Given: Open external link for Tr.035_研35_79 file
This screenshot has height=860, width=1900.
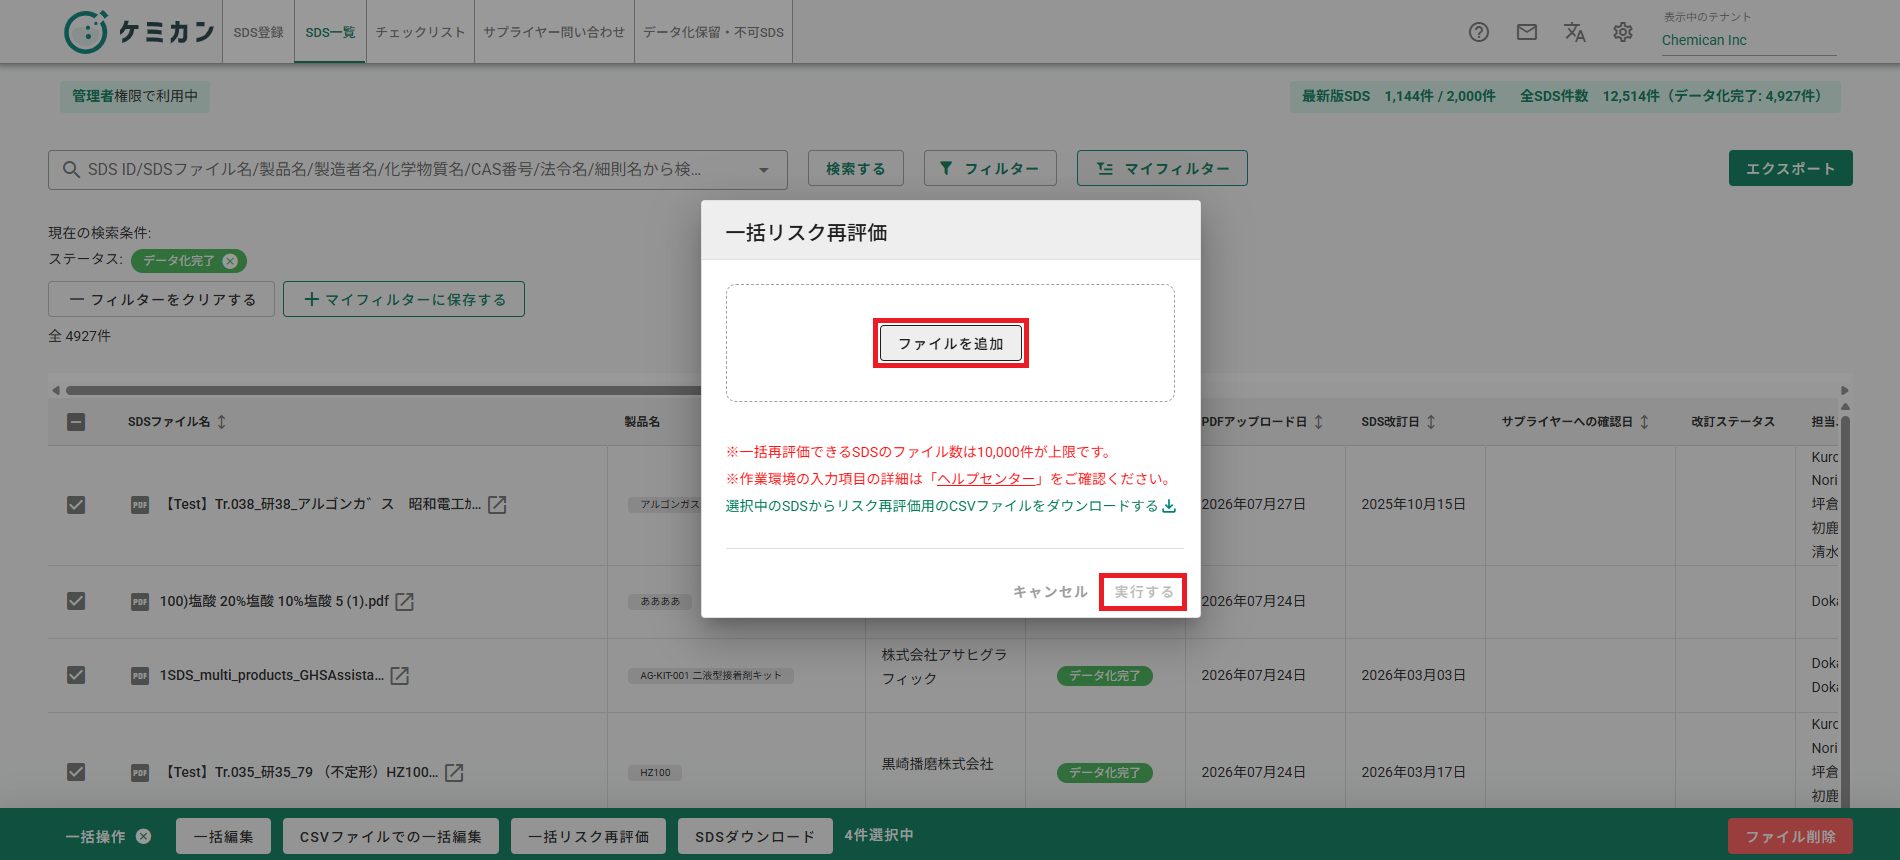Looking at the screenshot, I should [x=454, y=772].
